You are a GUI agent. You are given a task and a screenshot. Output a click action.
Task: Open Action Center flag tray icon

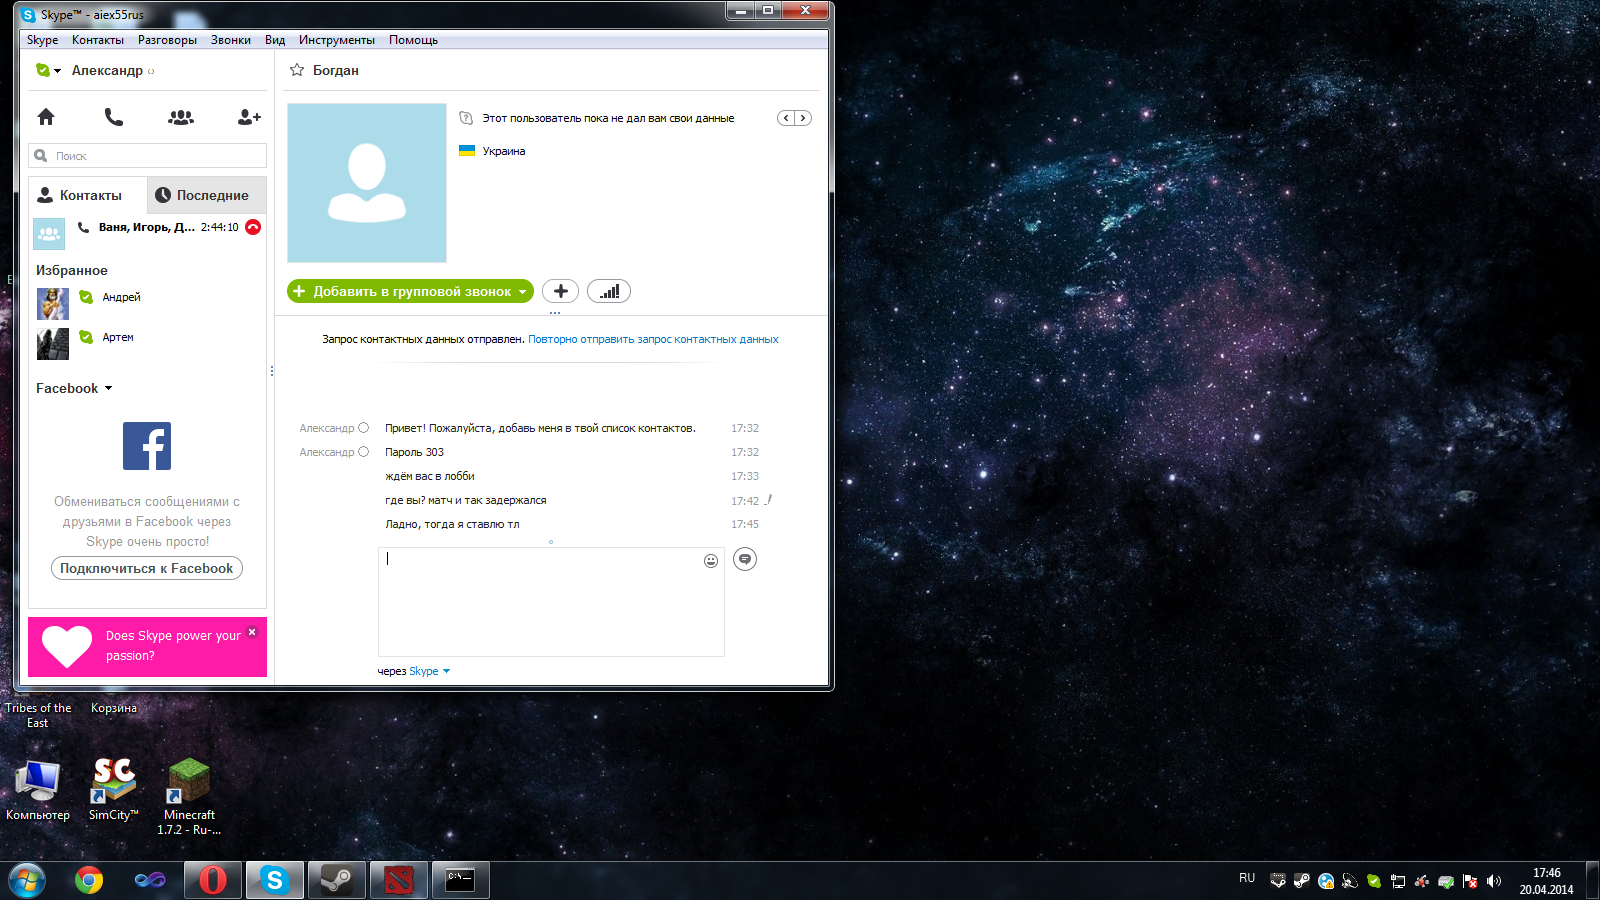click(x=1470, y=881)
